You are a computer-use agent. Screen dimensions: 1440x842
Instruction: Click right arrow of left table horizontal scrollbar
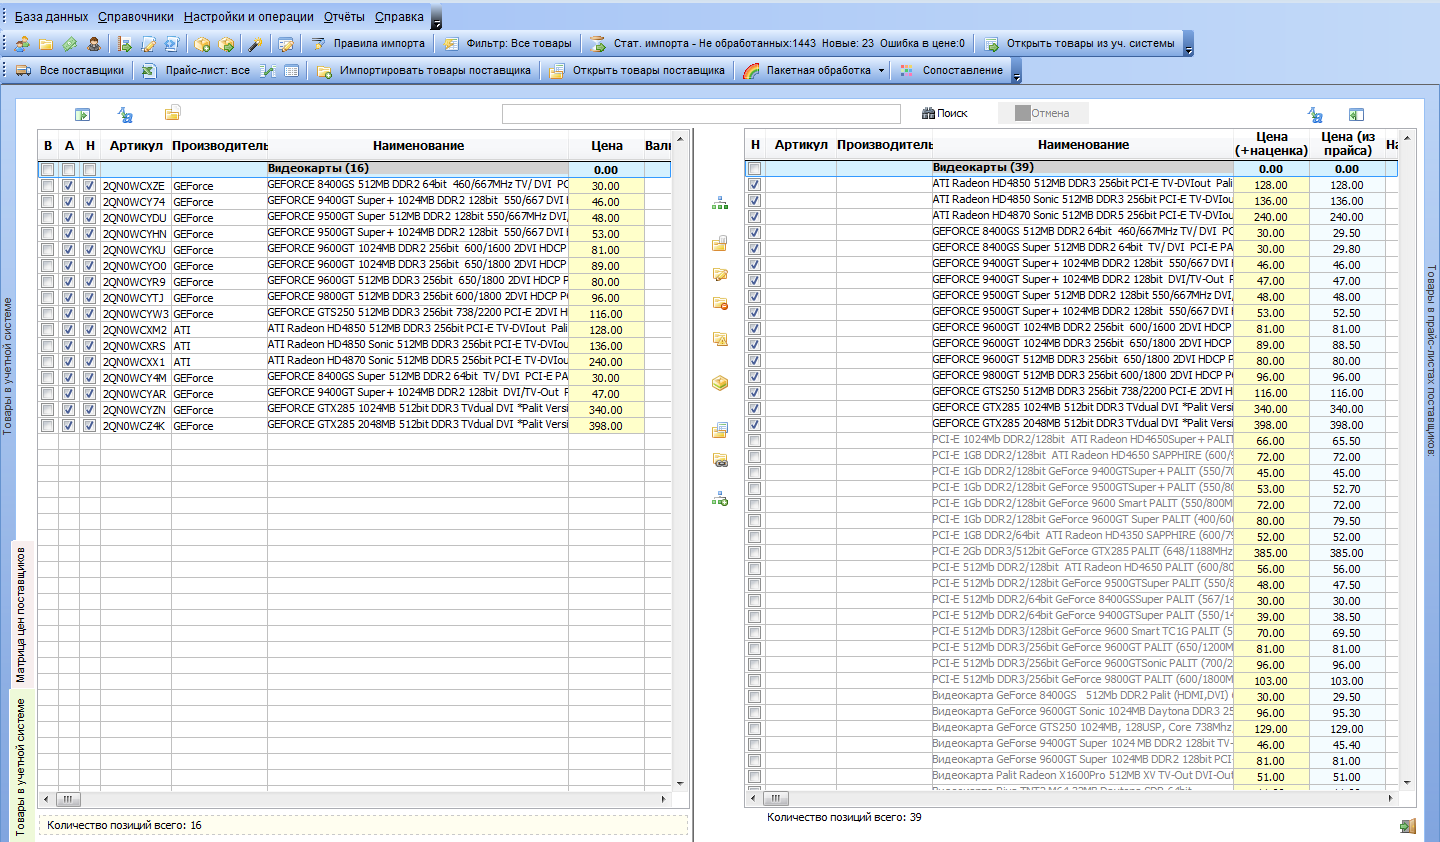point(663,799)
